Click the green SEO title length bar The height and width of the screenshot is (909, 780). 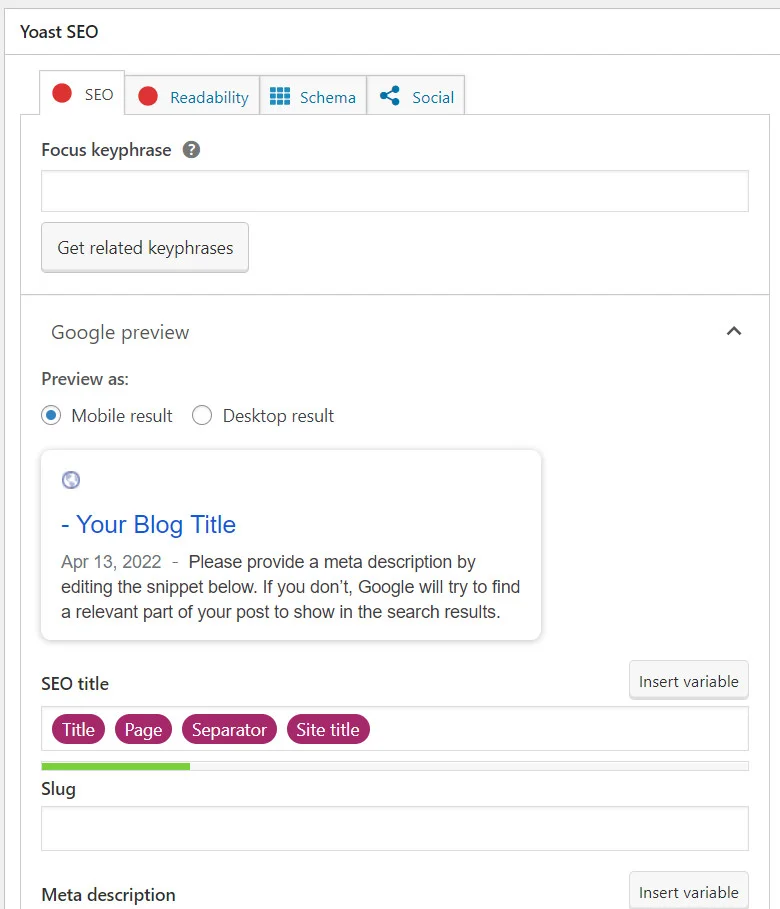115,765
